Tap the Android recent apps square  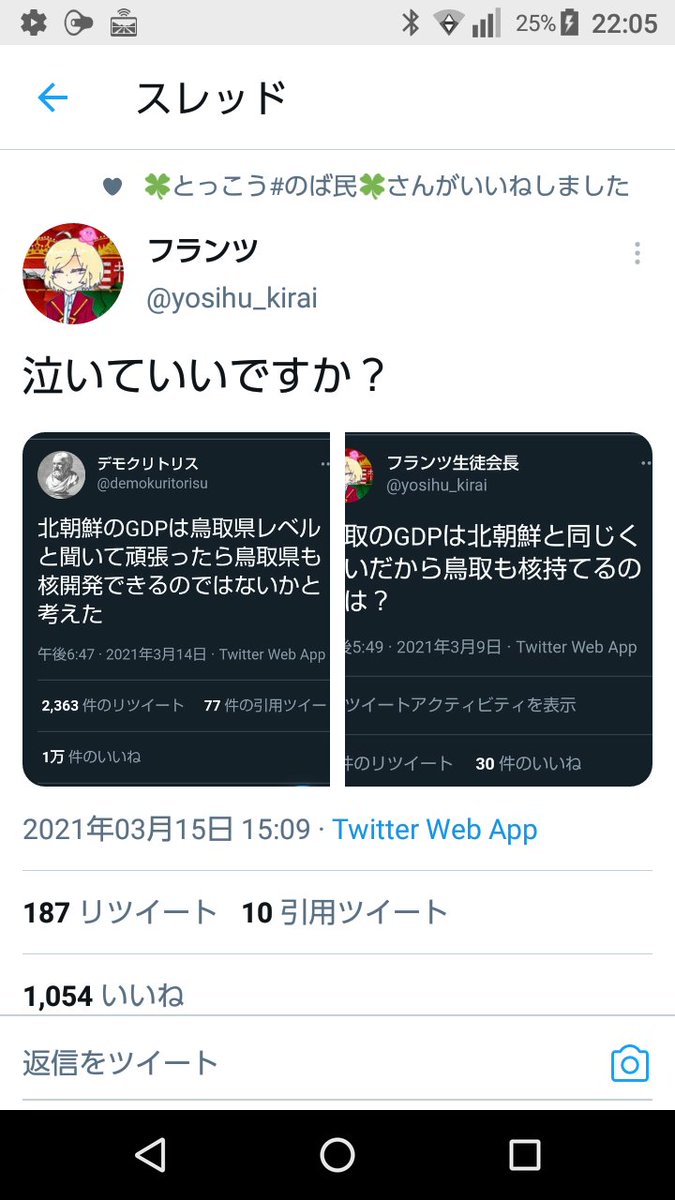coord(524,1155)
